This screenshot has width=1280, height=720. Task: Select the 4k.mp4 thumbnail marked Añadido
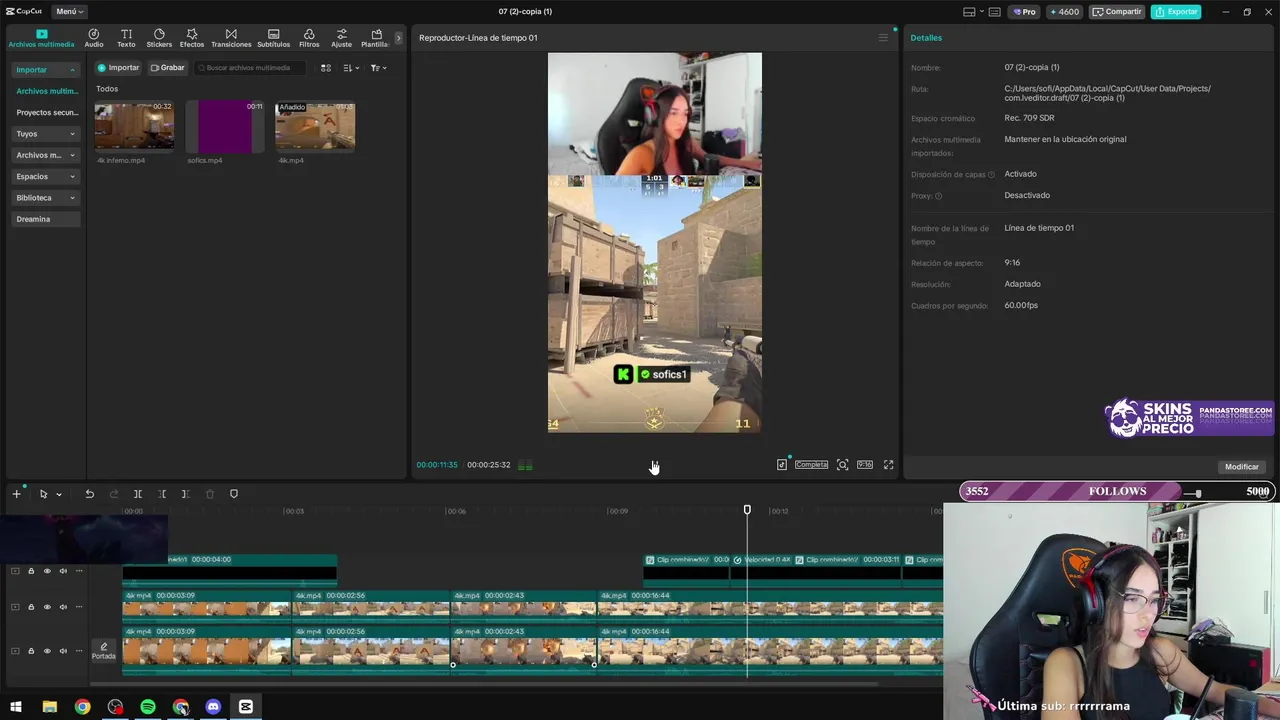pyautogui.click(x=315, y=126)
